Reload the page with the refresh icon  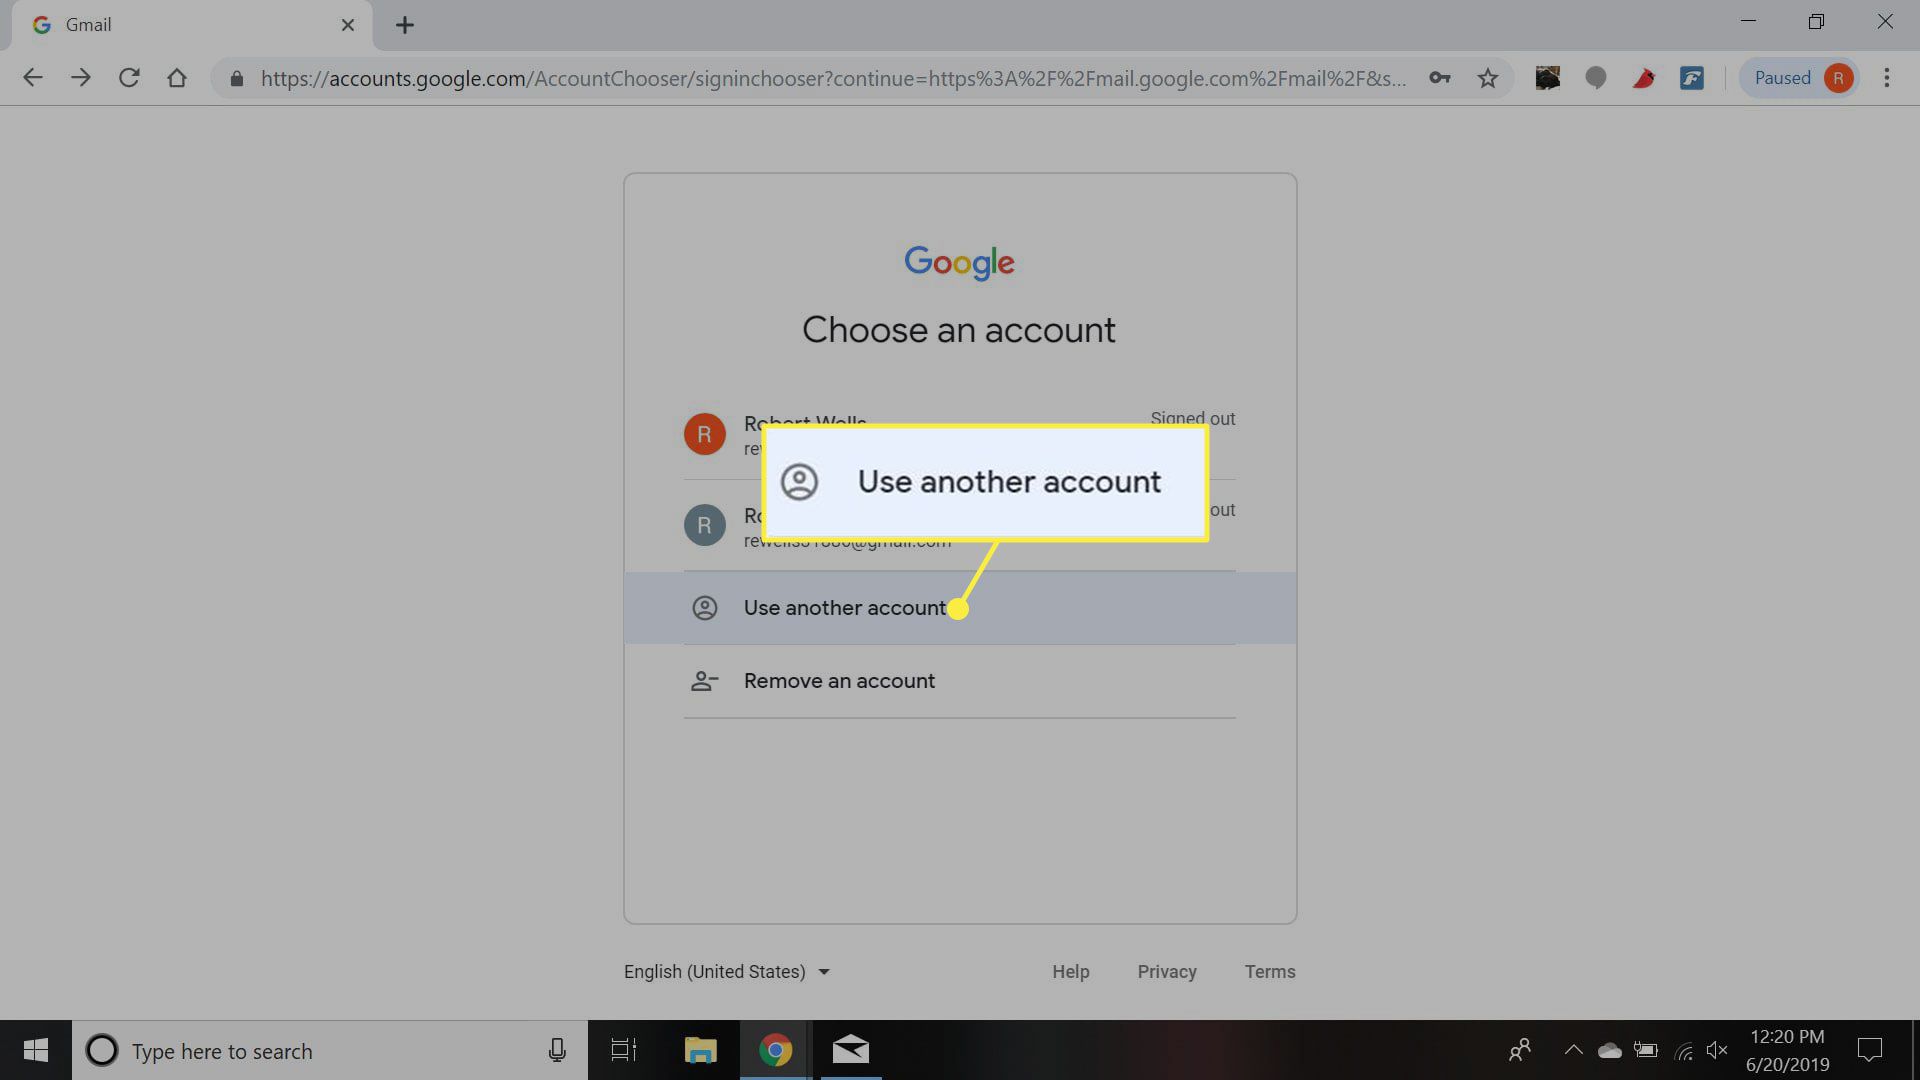(x=129, y=78)
